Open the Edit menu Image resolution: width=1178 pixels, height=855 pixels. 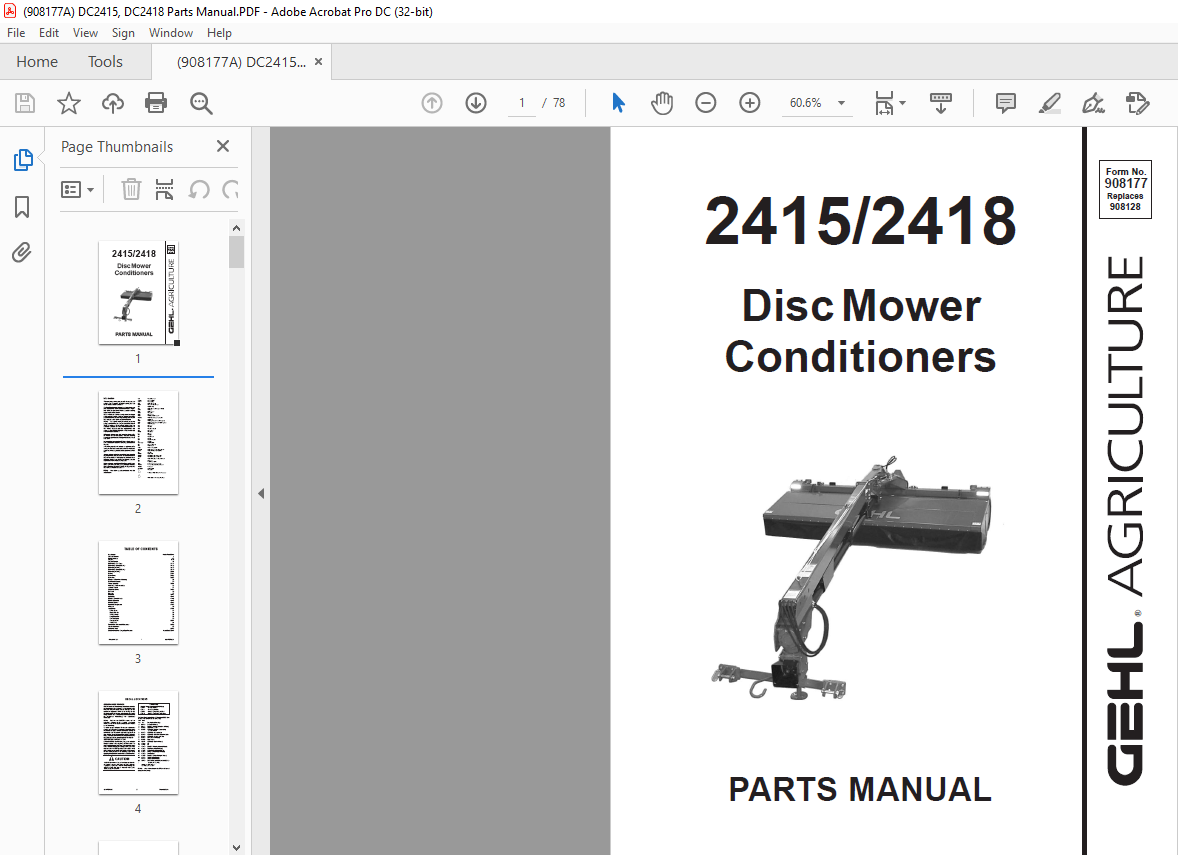[x=49, y=33]
